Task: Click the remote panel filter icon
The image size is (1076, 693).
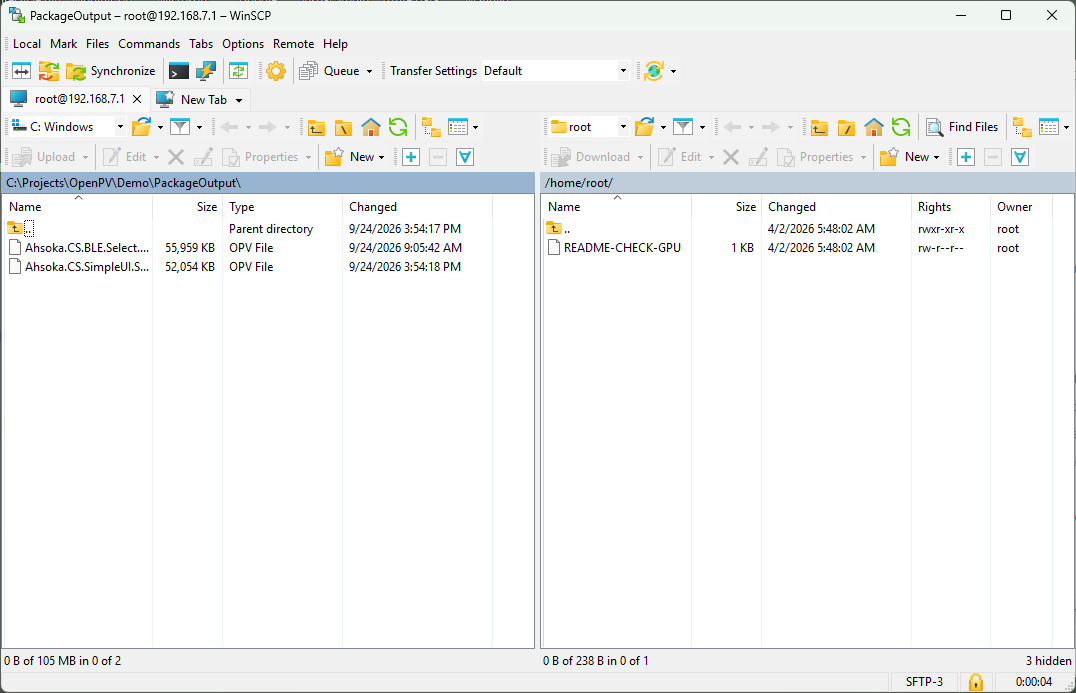Action: pyautogui.click(x=683, y=127)
